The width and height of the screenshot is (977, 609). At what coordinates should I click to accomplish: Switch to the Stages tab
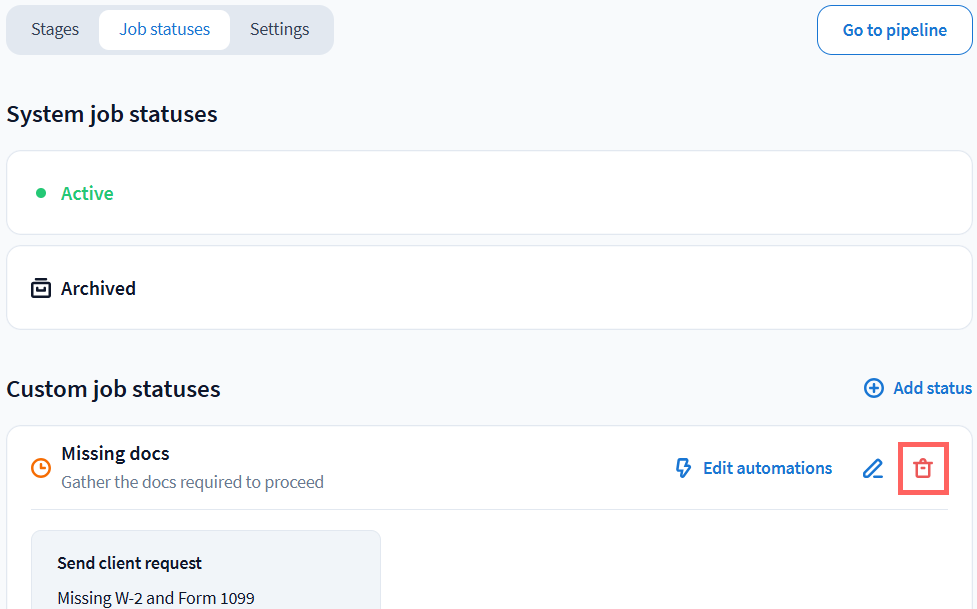click(55, 30)
